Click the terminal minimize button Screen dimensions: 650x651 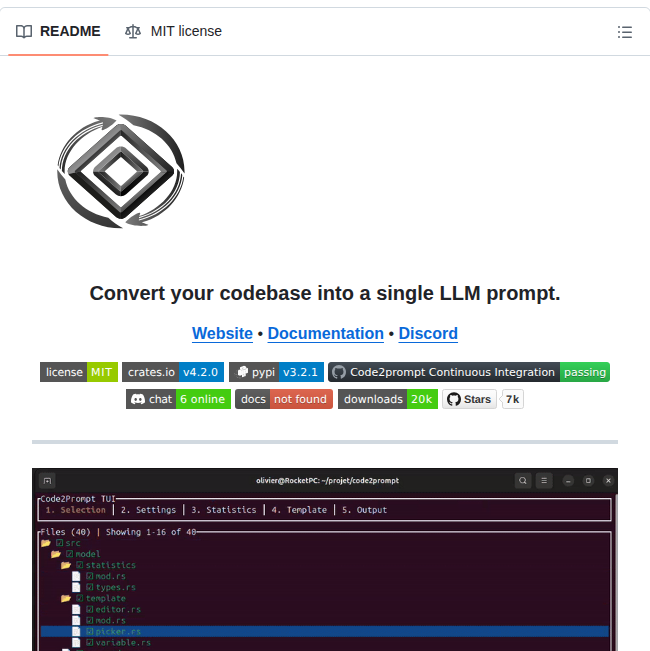pyautogui.click(x=568, y=481)
